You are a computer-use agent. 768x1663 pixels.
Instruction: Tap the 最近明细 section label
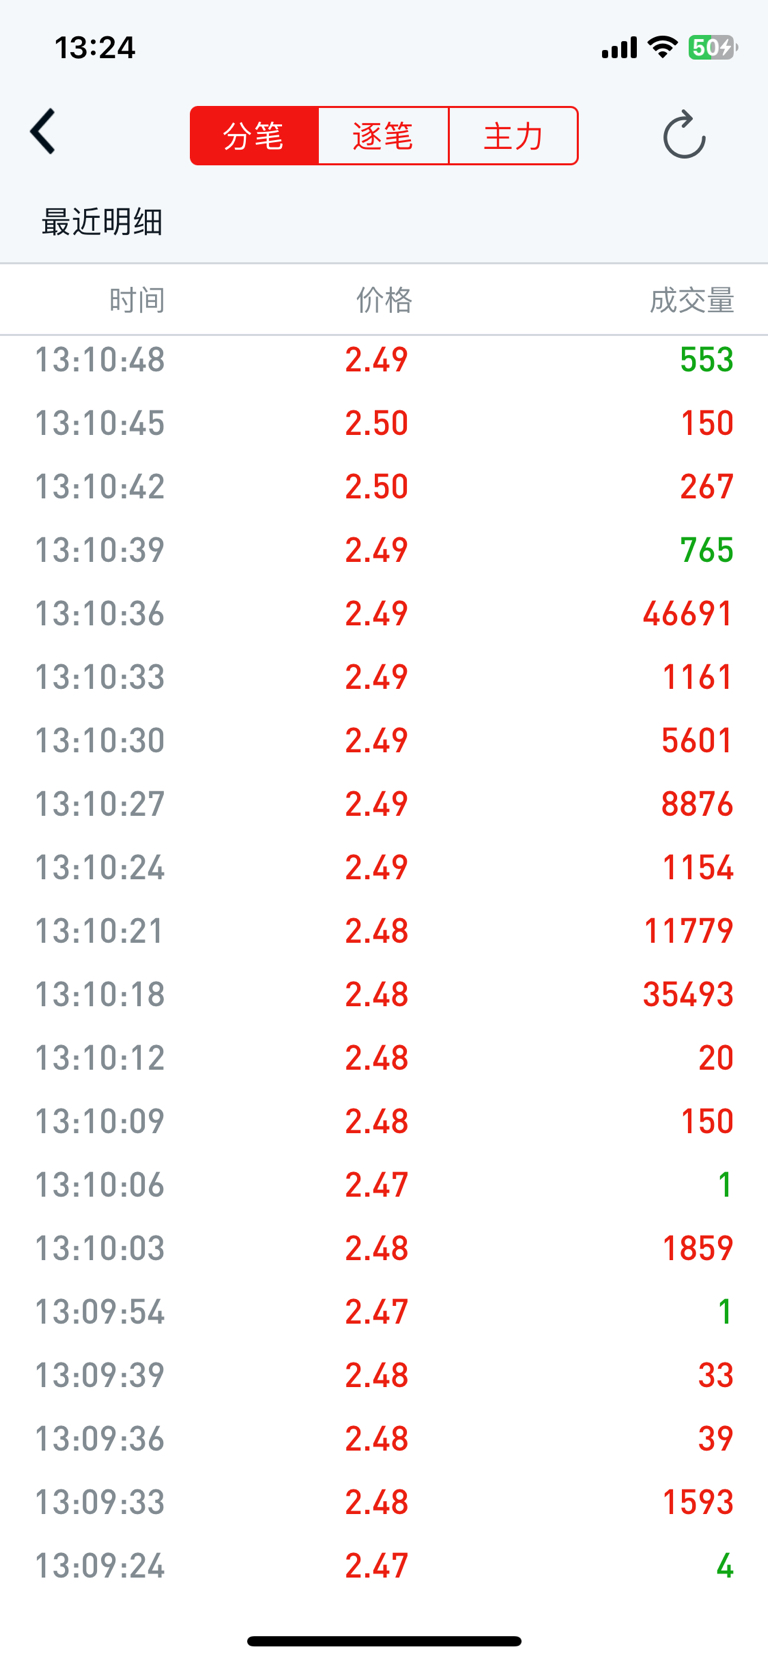point(102,222)
